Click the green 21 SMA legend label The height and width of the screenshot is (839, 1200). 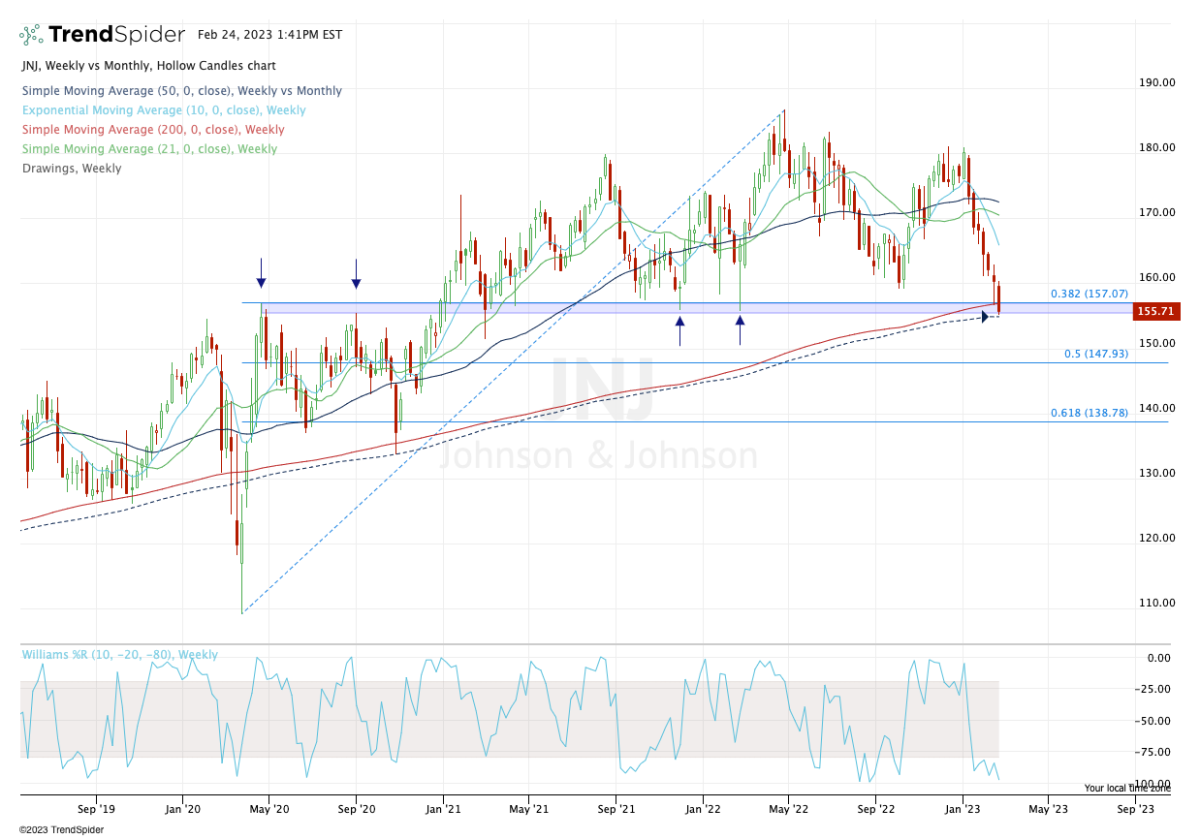(x=149, y=149)
